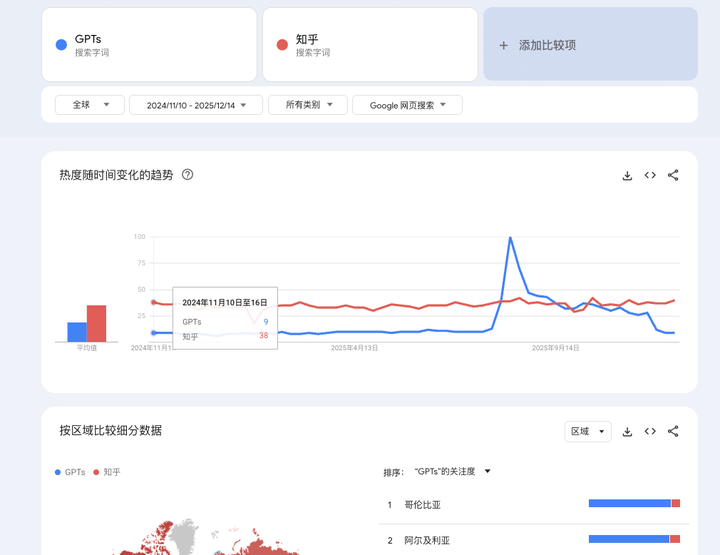
Task: Download the interest over time chart data
Action: (x=627, y=176)
